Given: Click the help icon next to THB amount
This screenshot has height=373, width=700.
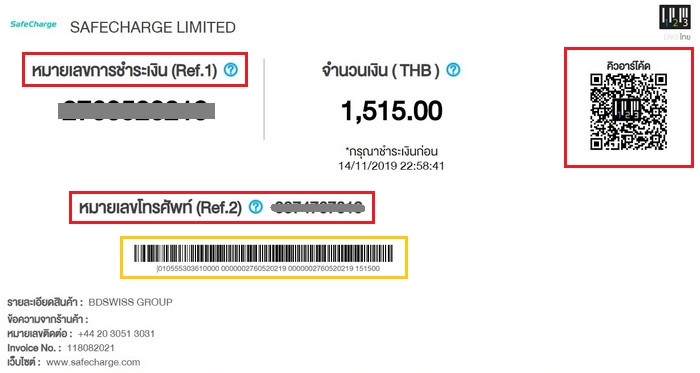Looking at the screenshot, I should [x=453, y=70].
